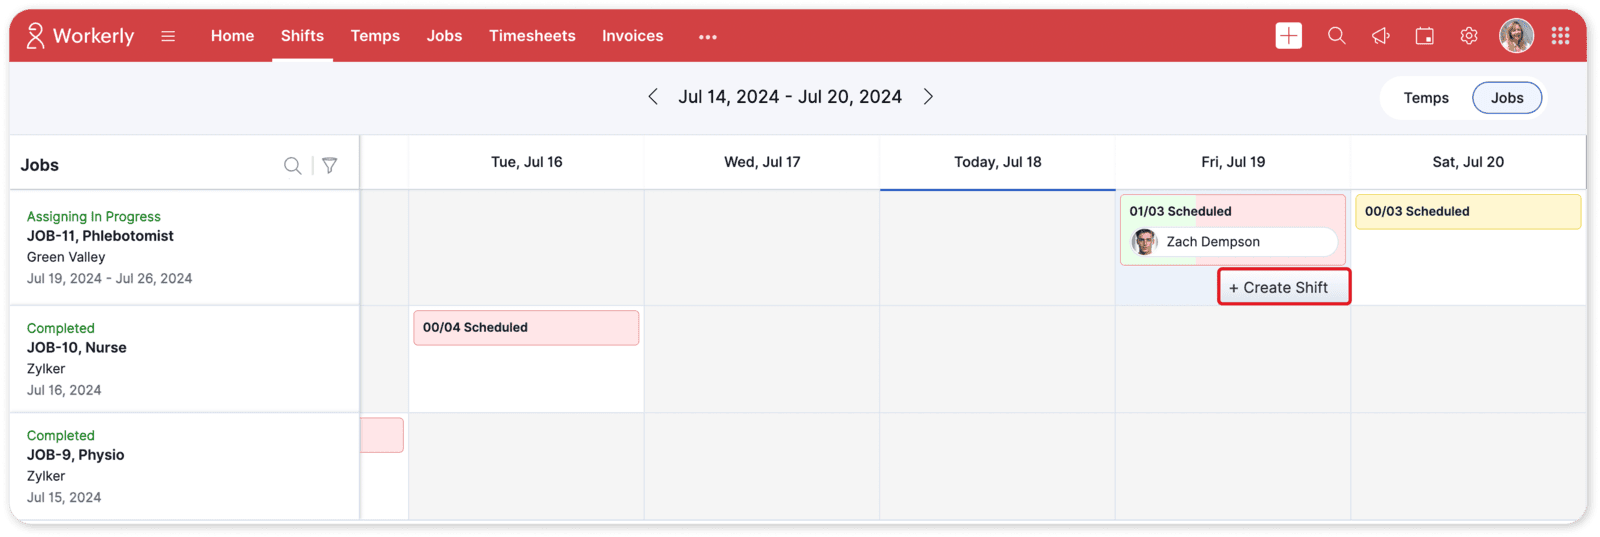
Task: Search jobs with the magnifier icon
Action: (x=292, y=165)
